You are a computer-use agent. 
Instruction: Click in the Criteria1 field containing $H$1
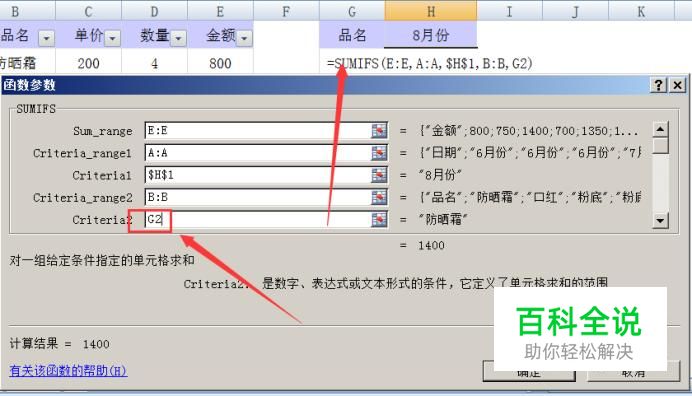258,175
